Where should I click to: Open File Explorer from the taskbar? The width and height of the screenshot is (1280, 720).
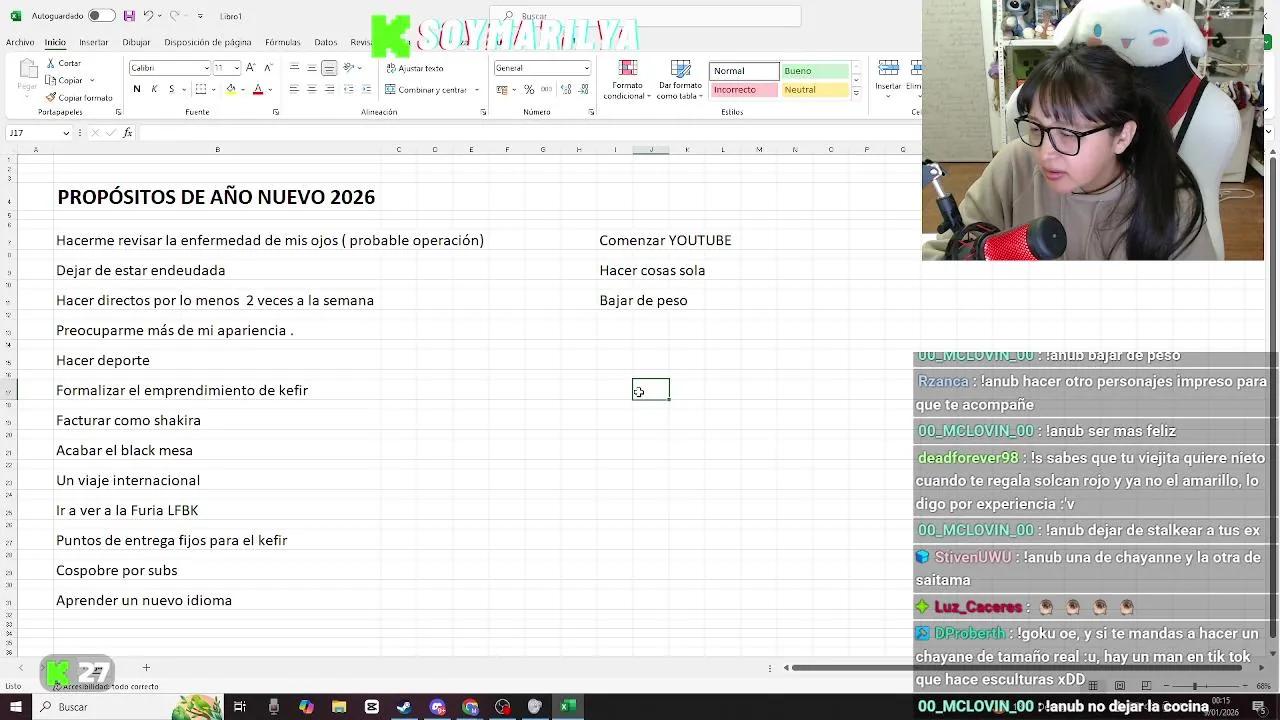click(339, 707)
